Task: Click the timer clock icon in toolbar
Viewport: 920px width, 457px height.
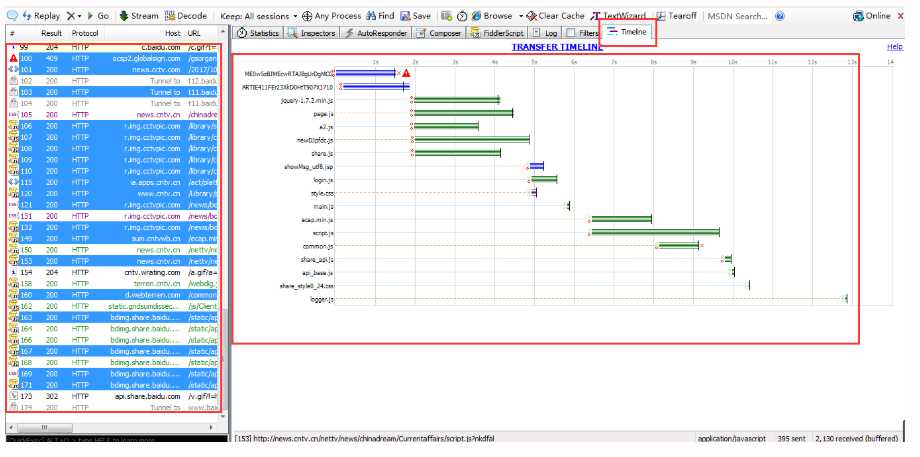Action: coord(462,16)
